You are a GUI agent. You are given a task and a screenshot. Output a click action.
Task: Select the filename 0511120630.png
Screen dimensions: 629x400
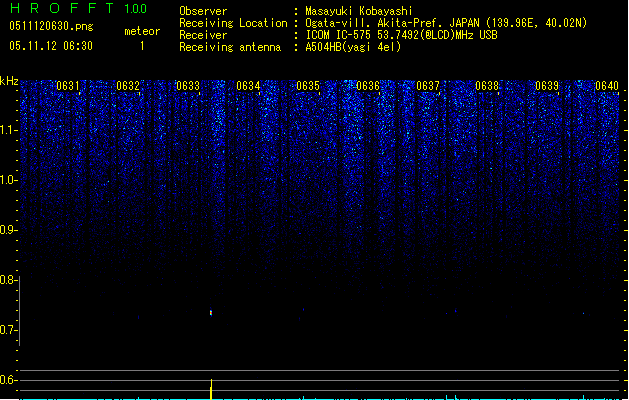(51, 26)
